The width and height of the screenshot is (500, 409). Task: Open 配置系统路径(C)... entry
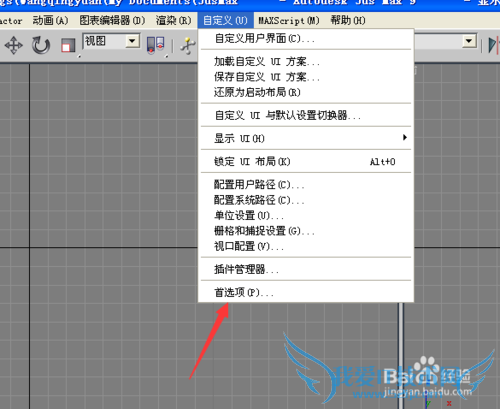click(x=306, y=200)
